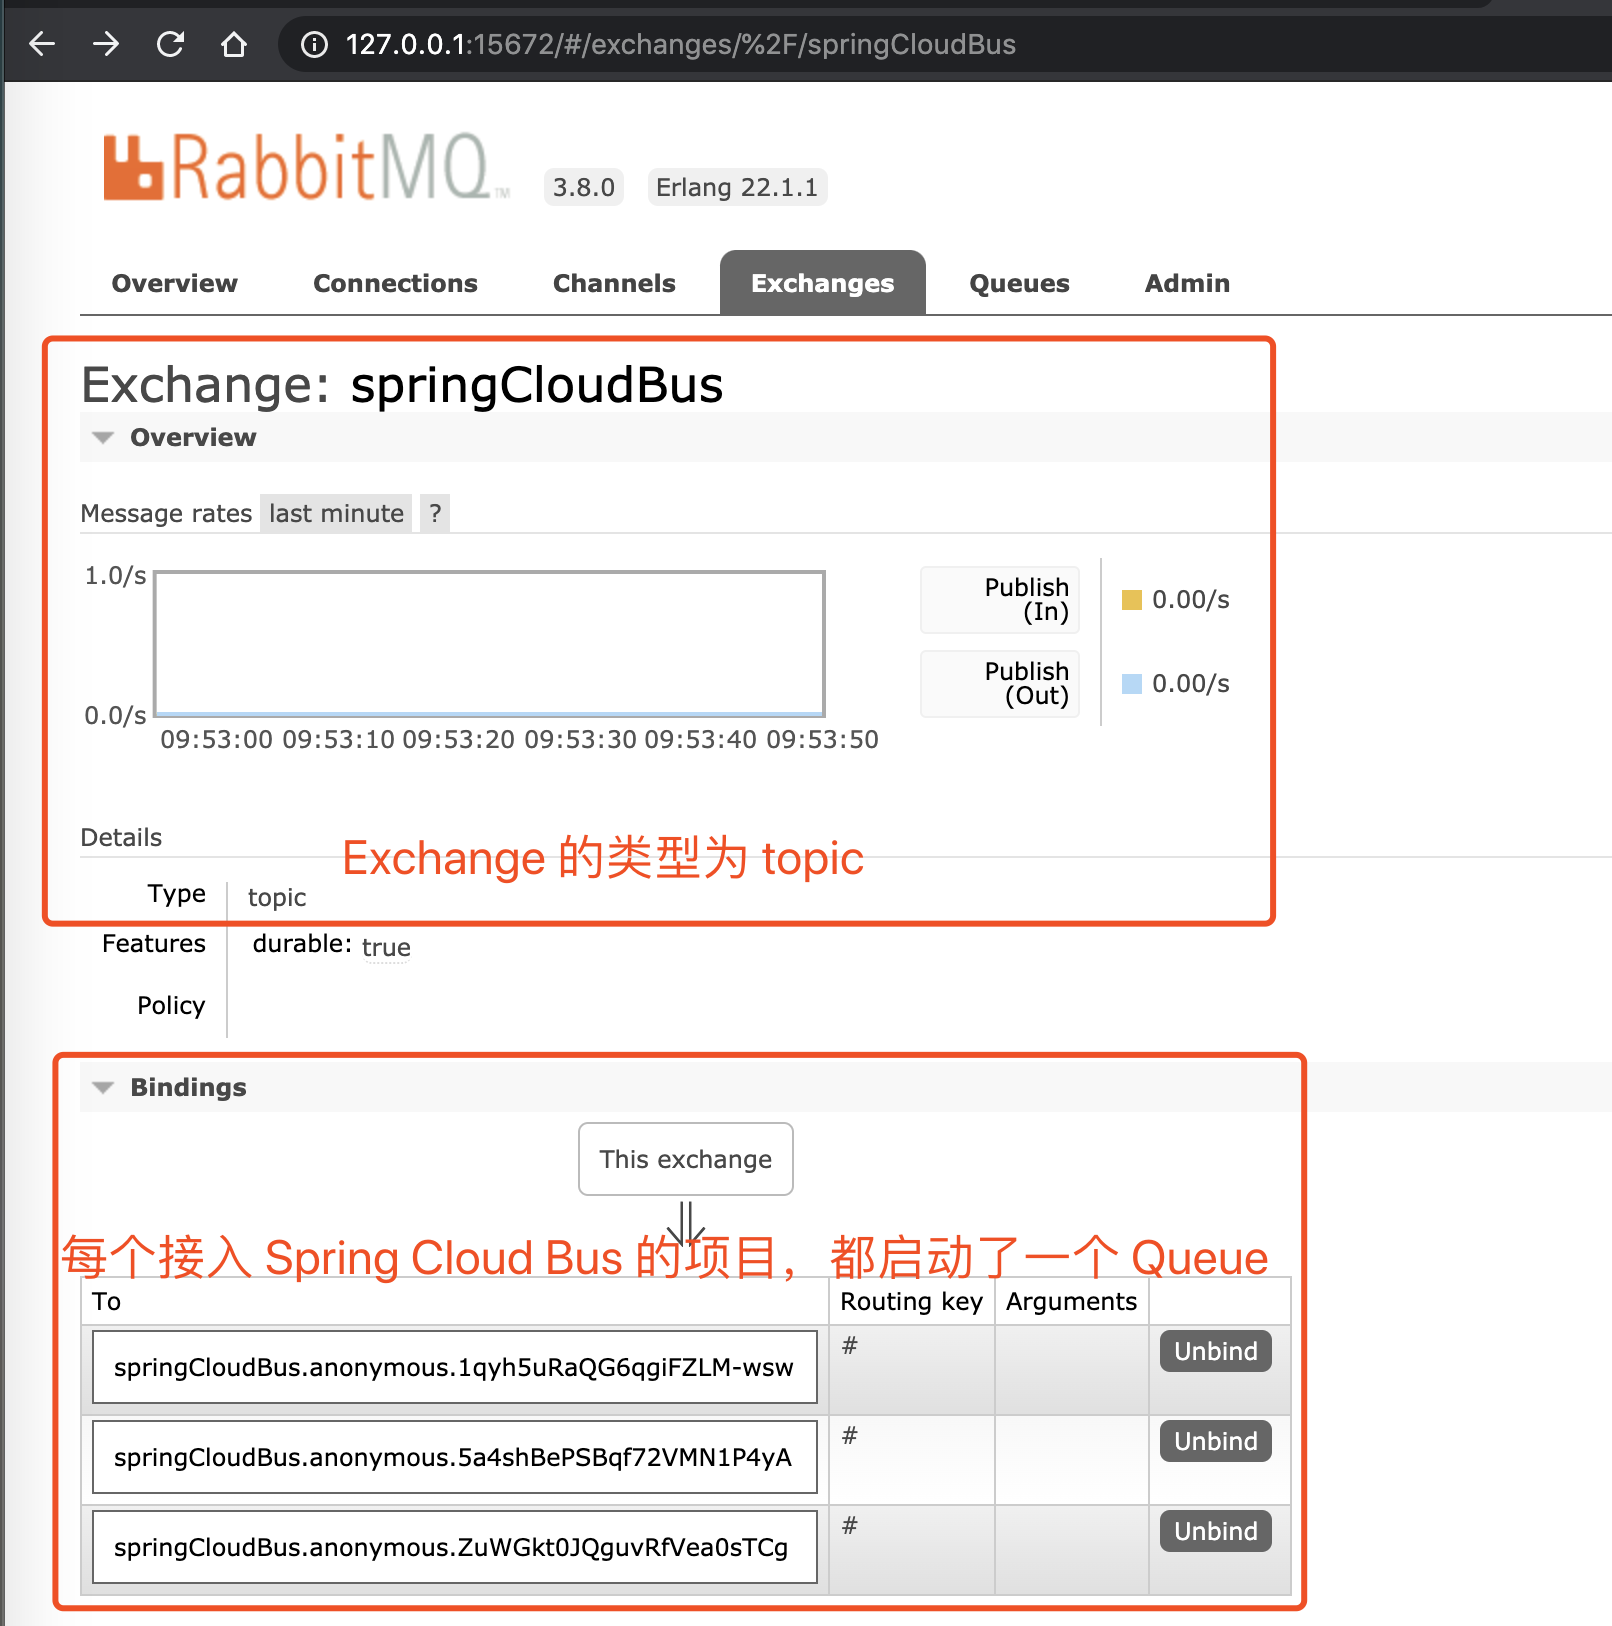Click the 'Exchange: springCloudBus' heading
Screen dimensions: 1612x1626
click(x=402, y=385)
